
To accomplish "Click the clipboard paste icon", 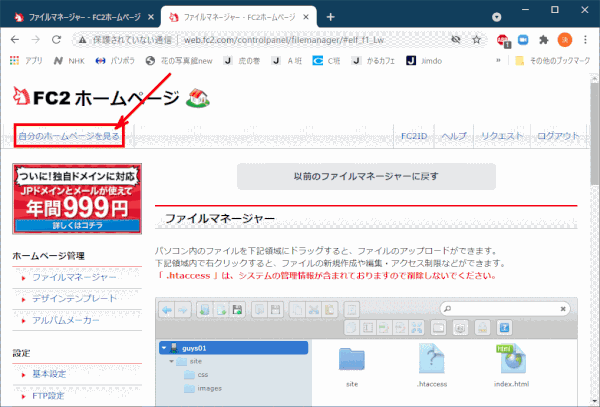I will (330, 310).
